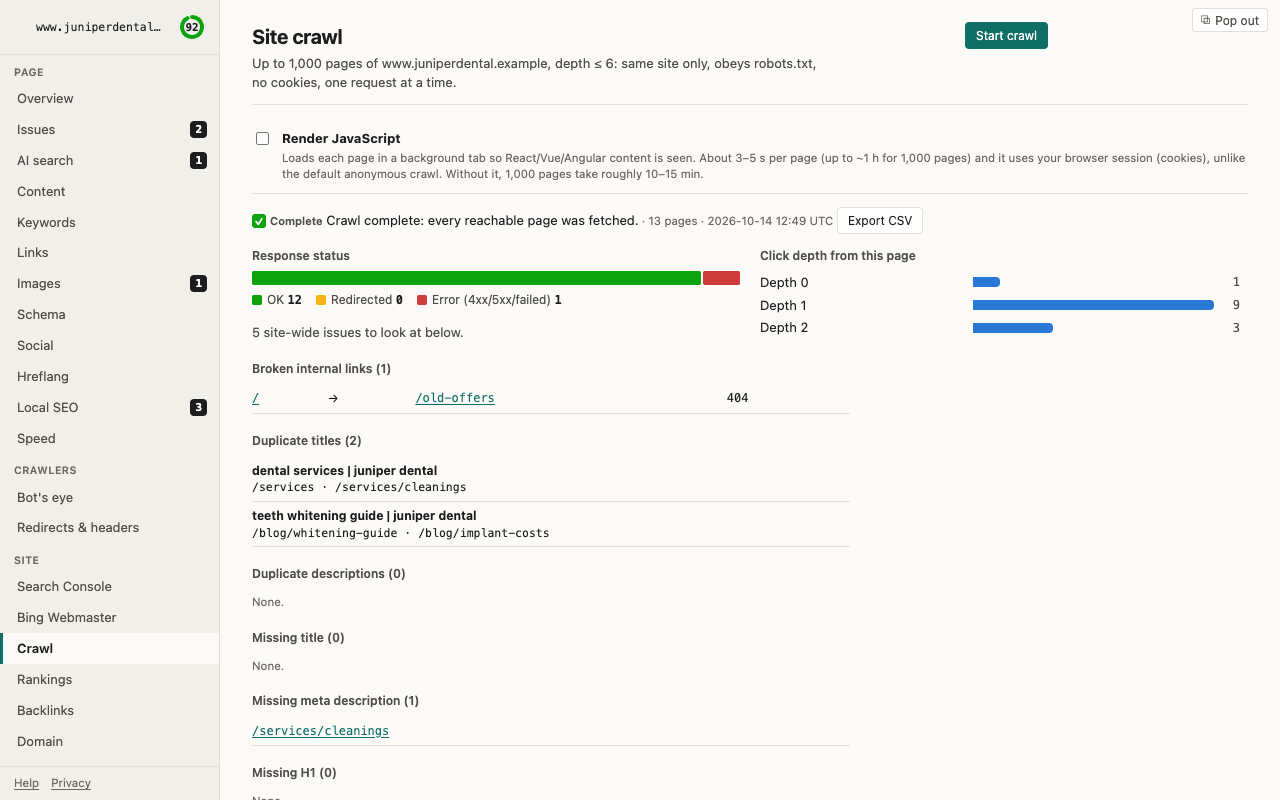Click the 404 status code
Viewport: 1280px width, 800px height.
click(x=737, y=398)
